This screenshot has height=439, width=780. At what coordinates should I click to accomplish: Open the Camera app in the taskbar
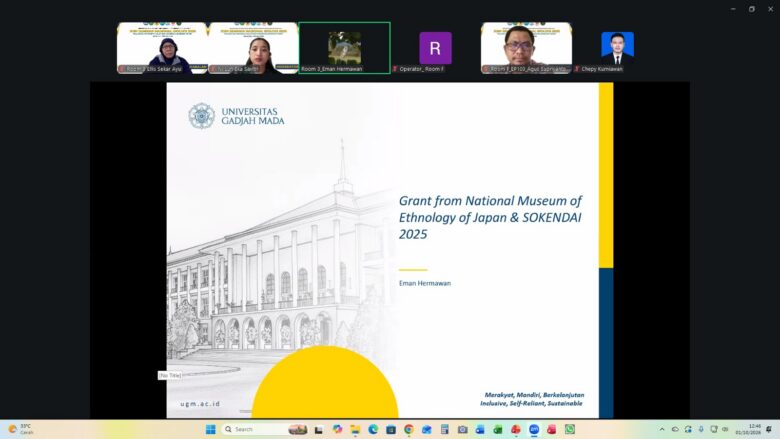pyautogui.click(x=463, y=430)
